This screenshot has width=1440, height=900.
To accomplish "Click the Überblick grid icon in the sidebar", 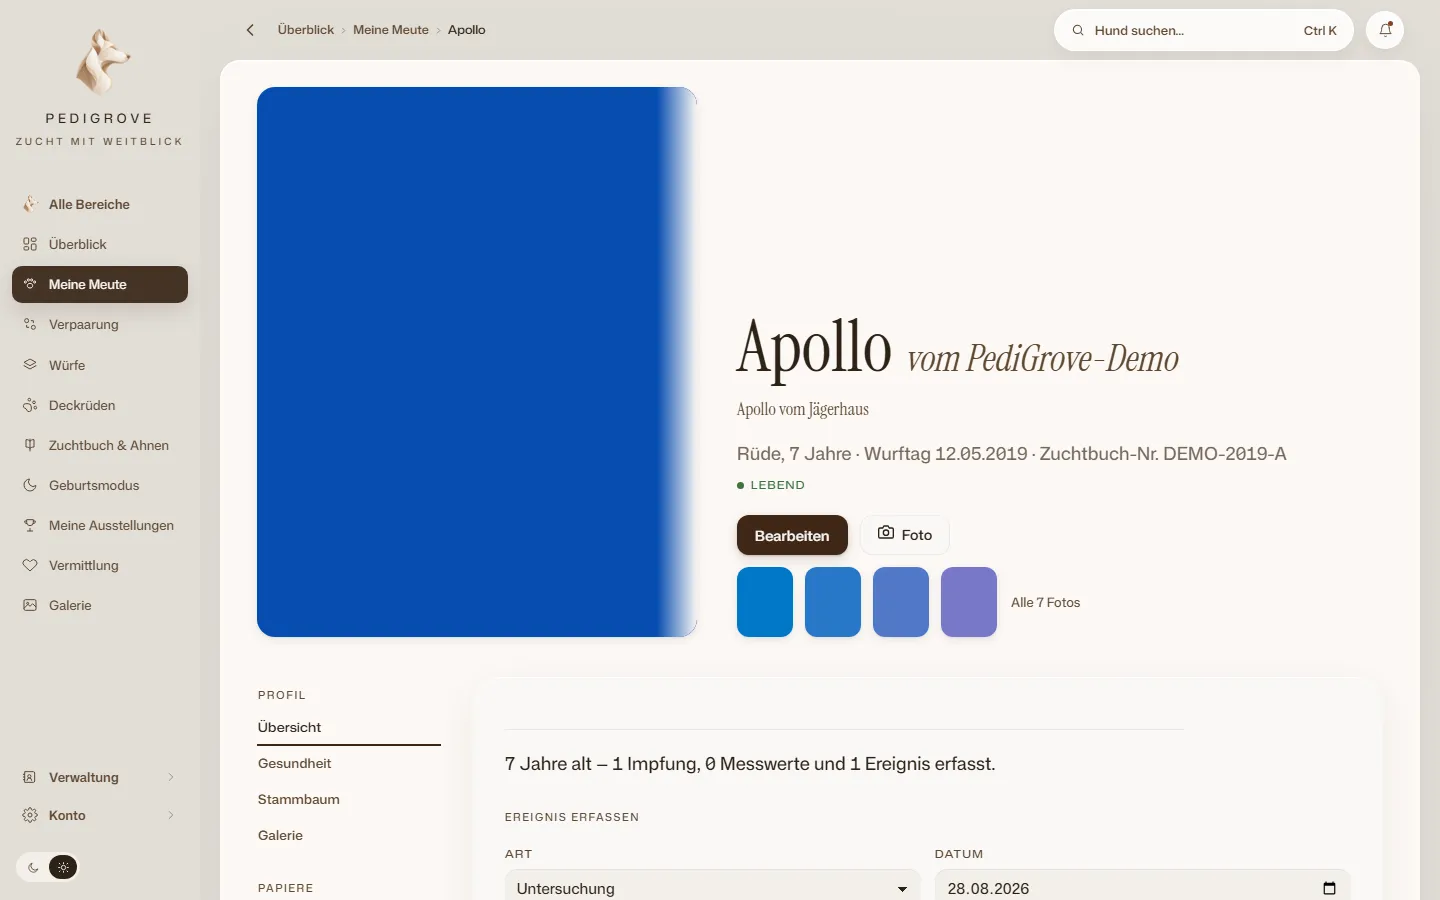I will [30, 244].
